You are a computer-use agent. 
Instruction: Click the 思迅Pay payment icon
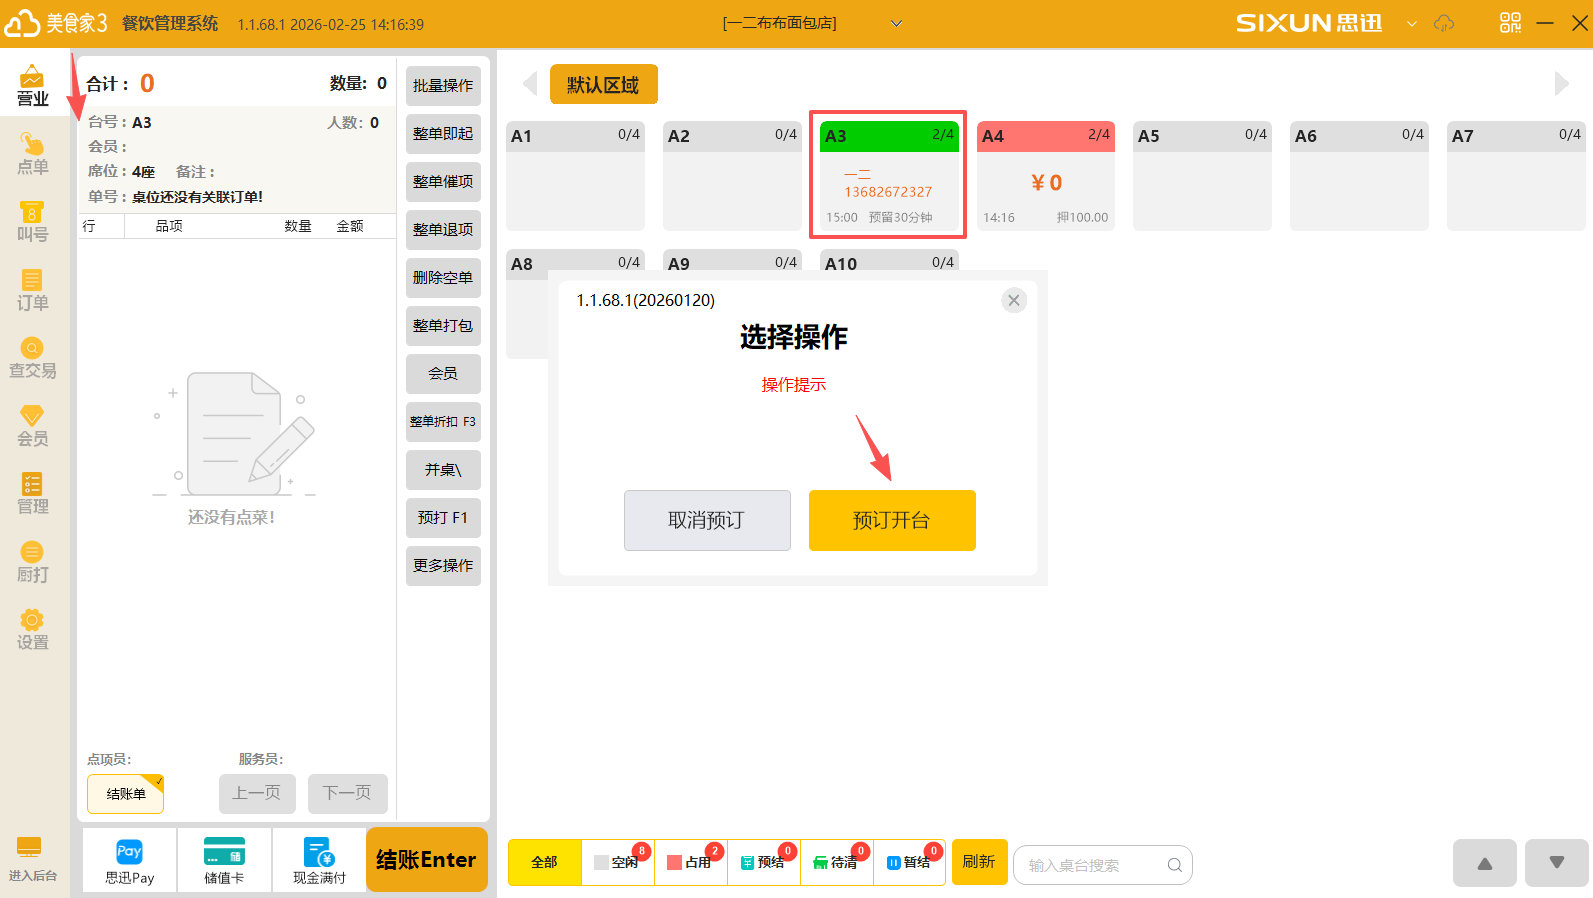pyautogui.click(x=129, y=861)
